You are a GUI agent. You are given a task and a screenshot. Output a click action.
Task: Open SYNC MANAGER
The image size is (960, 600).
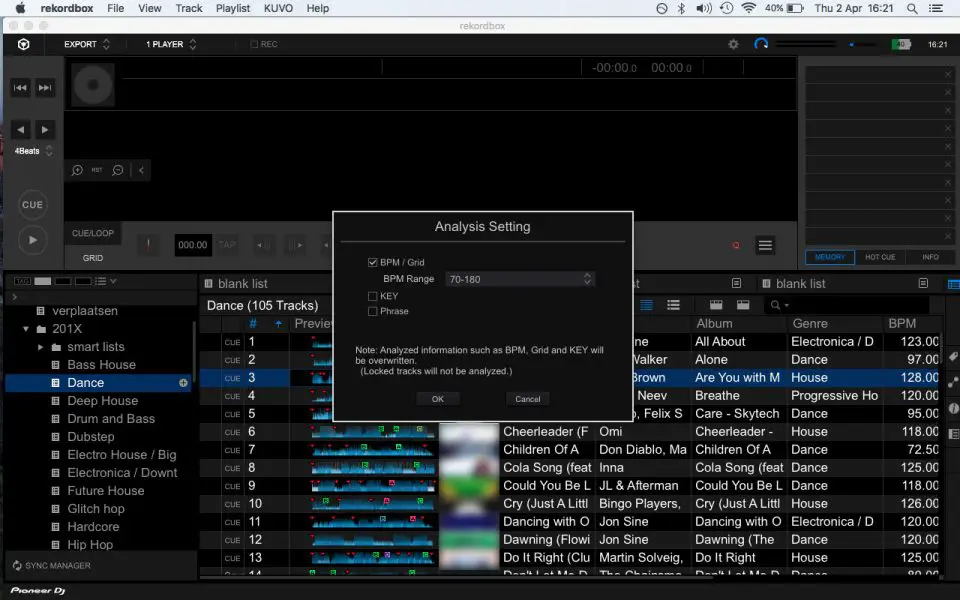[x=51, y=566]
